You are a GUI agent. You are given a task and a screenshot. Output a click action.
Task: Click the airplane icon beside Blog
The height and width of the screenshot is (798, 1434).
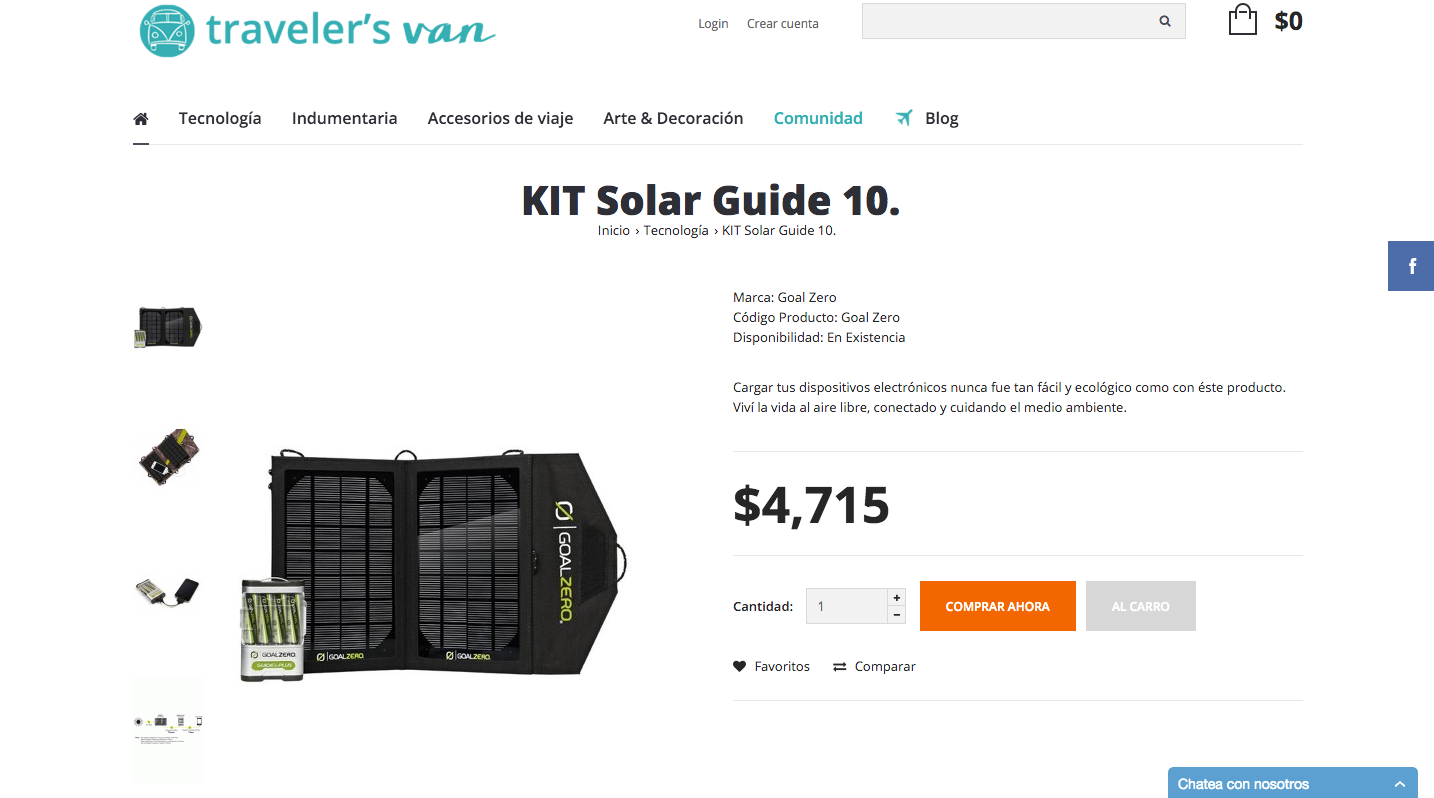click(904, 118)
